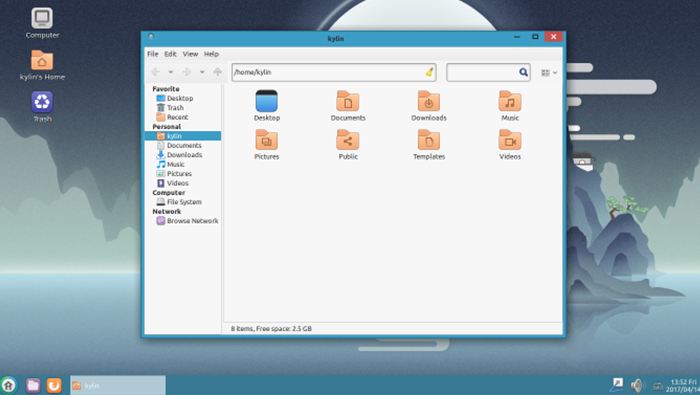This screenshot has width=700, height=395.
Task: Clear the location bar with broom icon
Action: (429, 72)
